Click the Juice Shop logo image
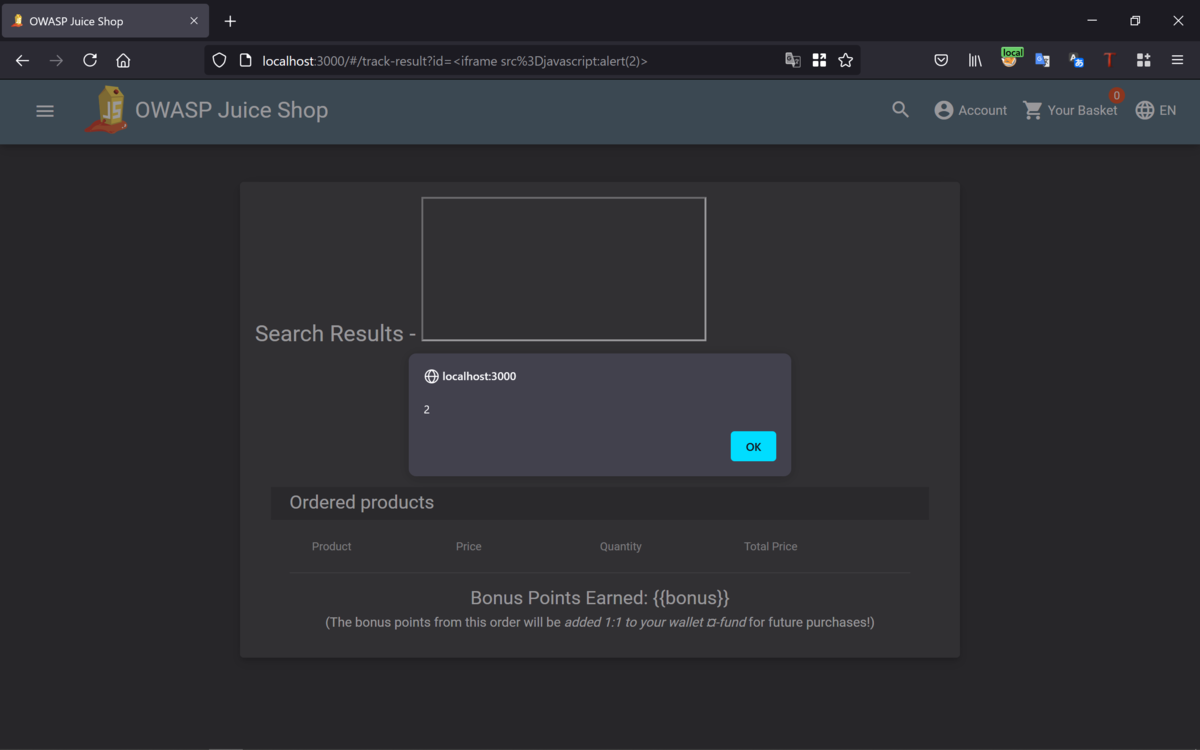Viewport: 1200px width, 750px height. pos(107,110)
